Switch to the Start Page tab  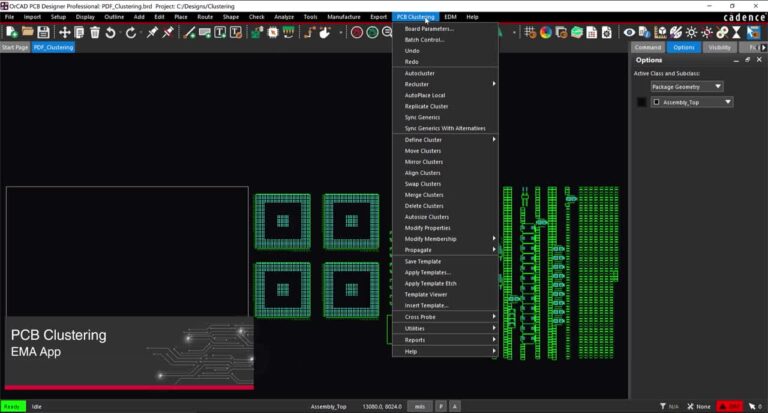point(15,47)
